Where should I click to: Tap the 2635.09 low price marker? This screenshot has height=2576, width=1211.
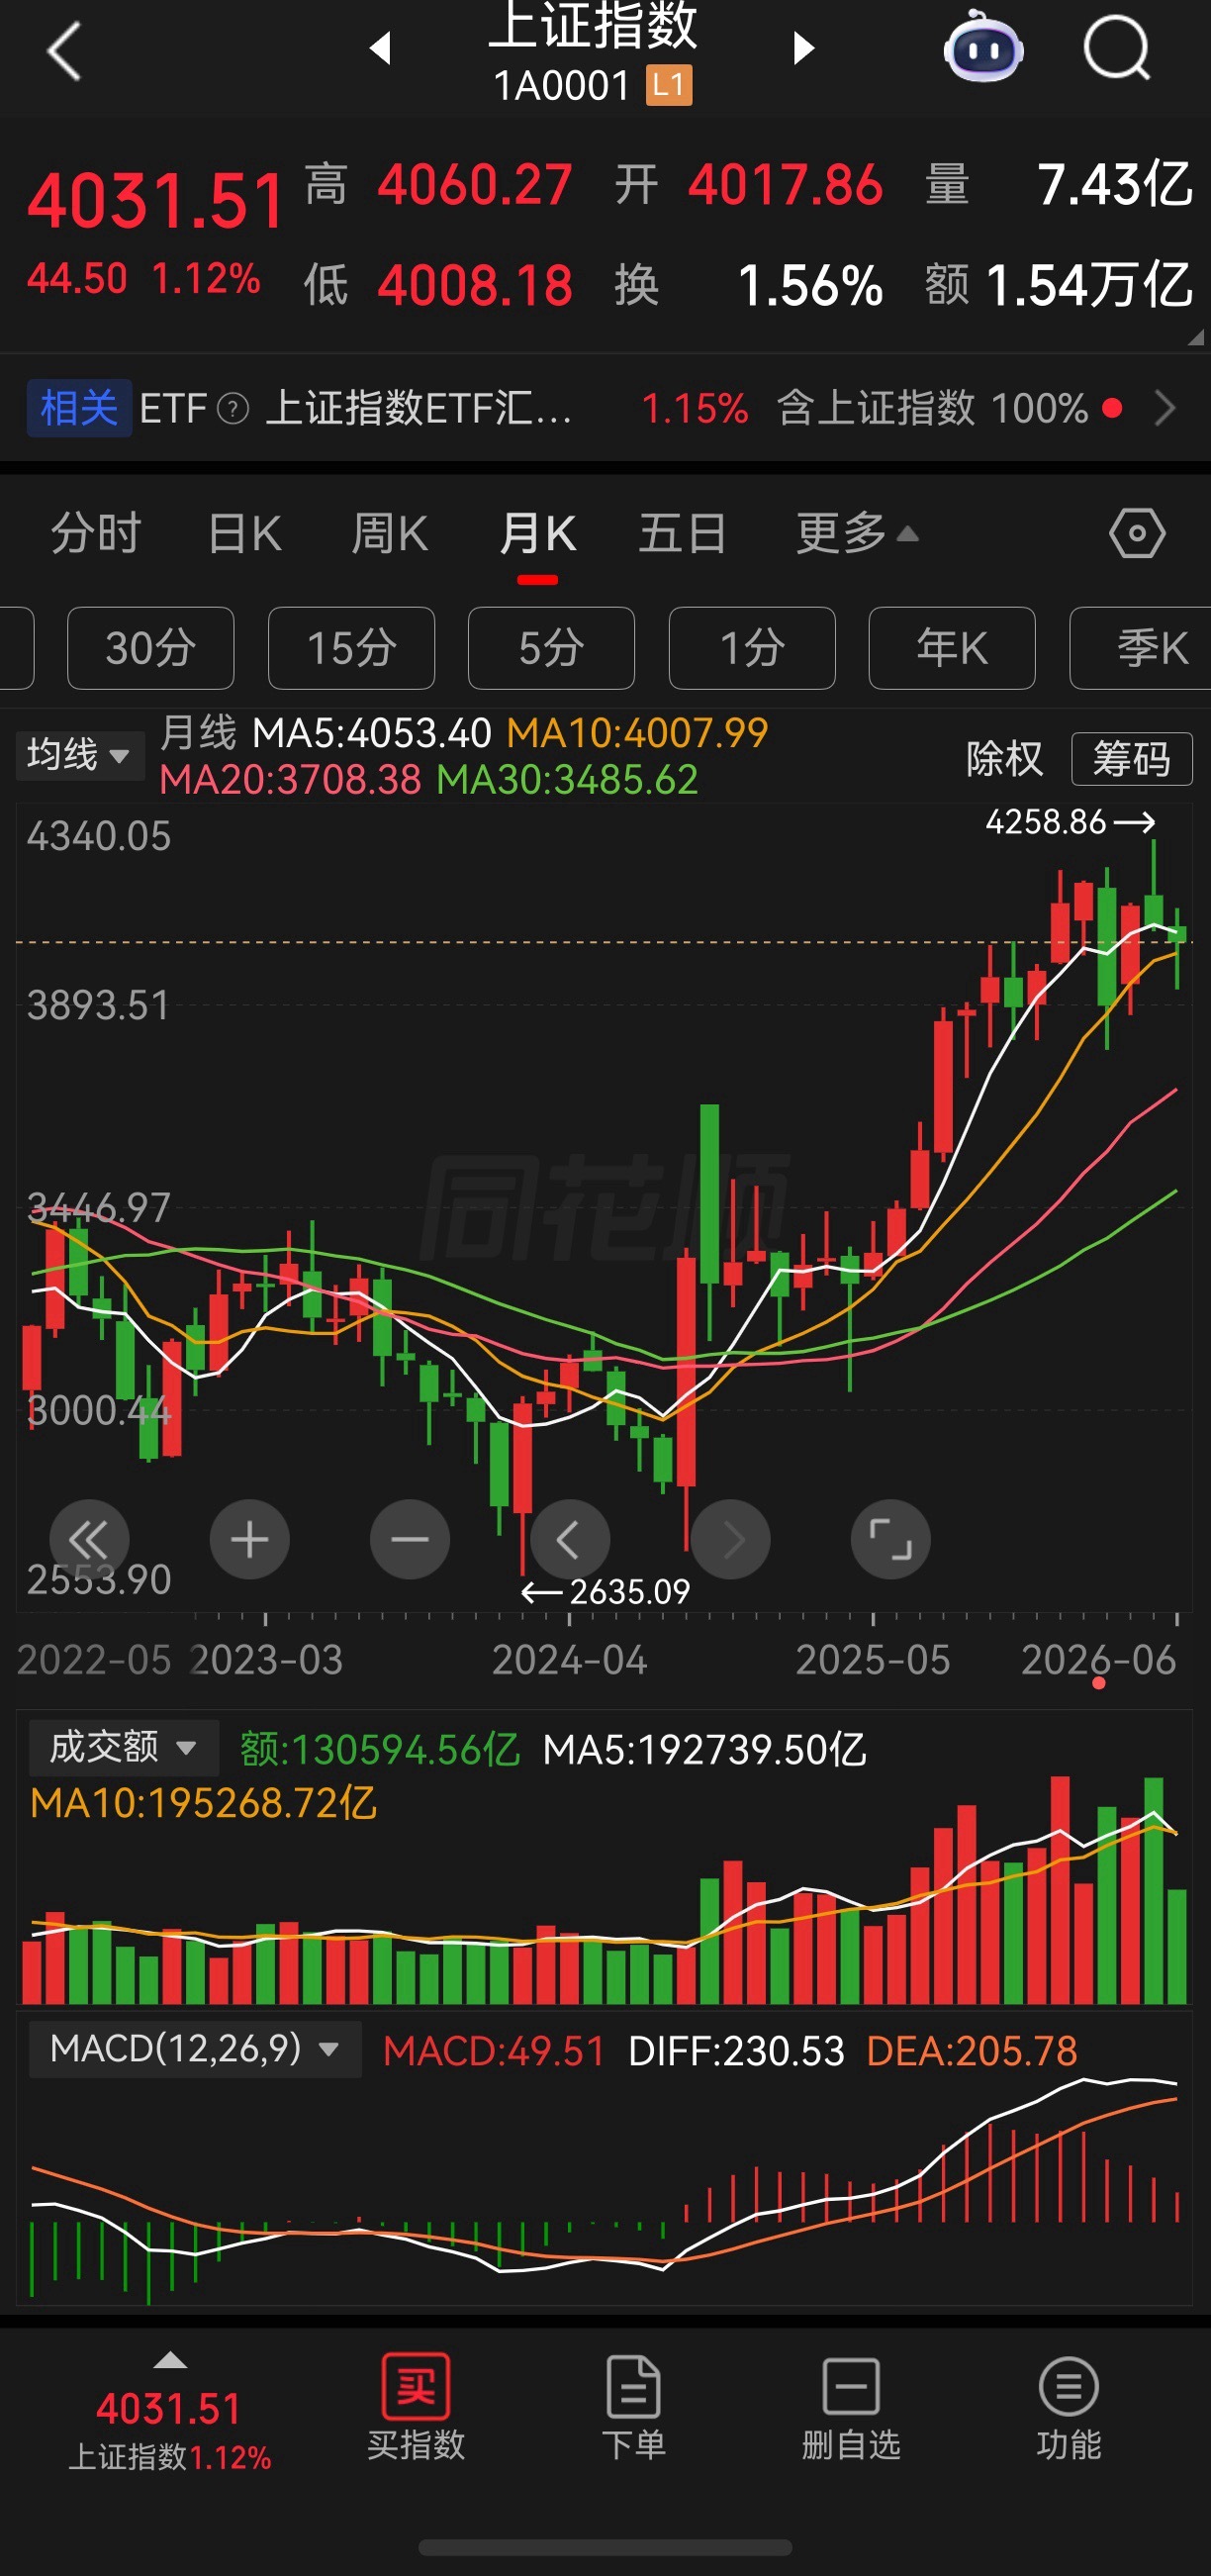(606, 1591)
